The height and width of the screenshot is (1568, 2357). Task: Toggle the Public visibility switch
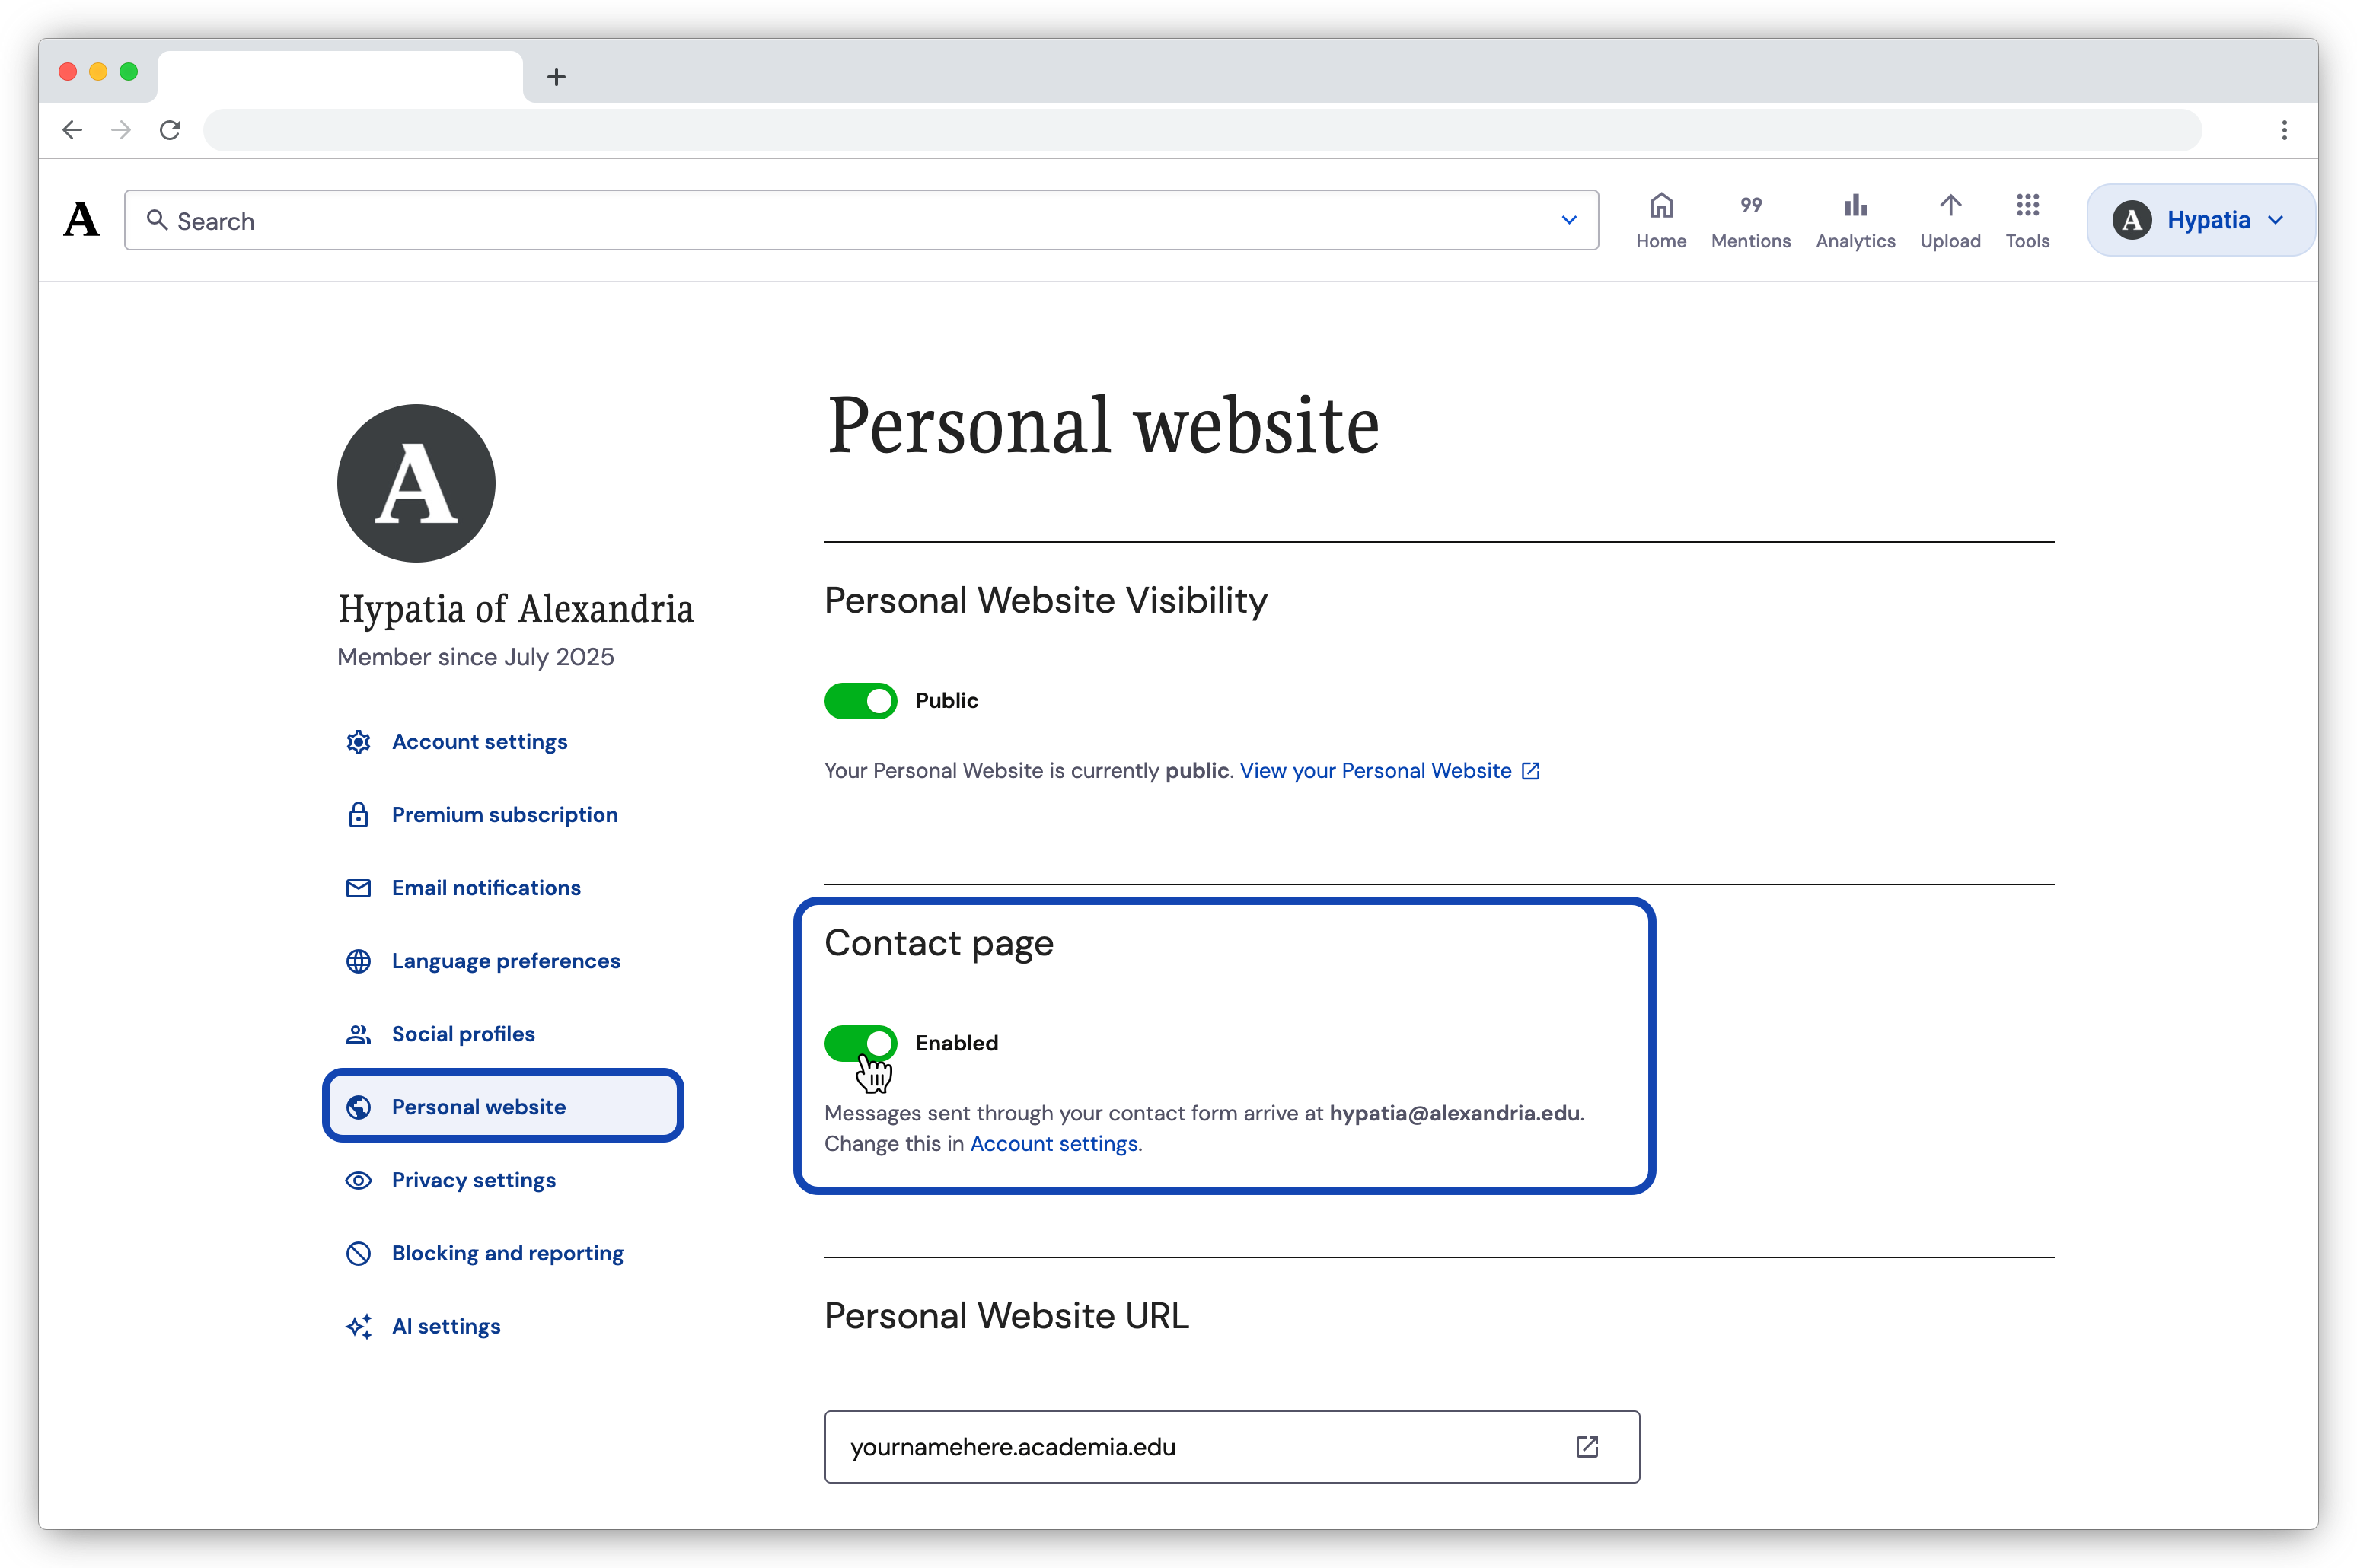pos(860,701)
